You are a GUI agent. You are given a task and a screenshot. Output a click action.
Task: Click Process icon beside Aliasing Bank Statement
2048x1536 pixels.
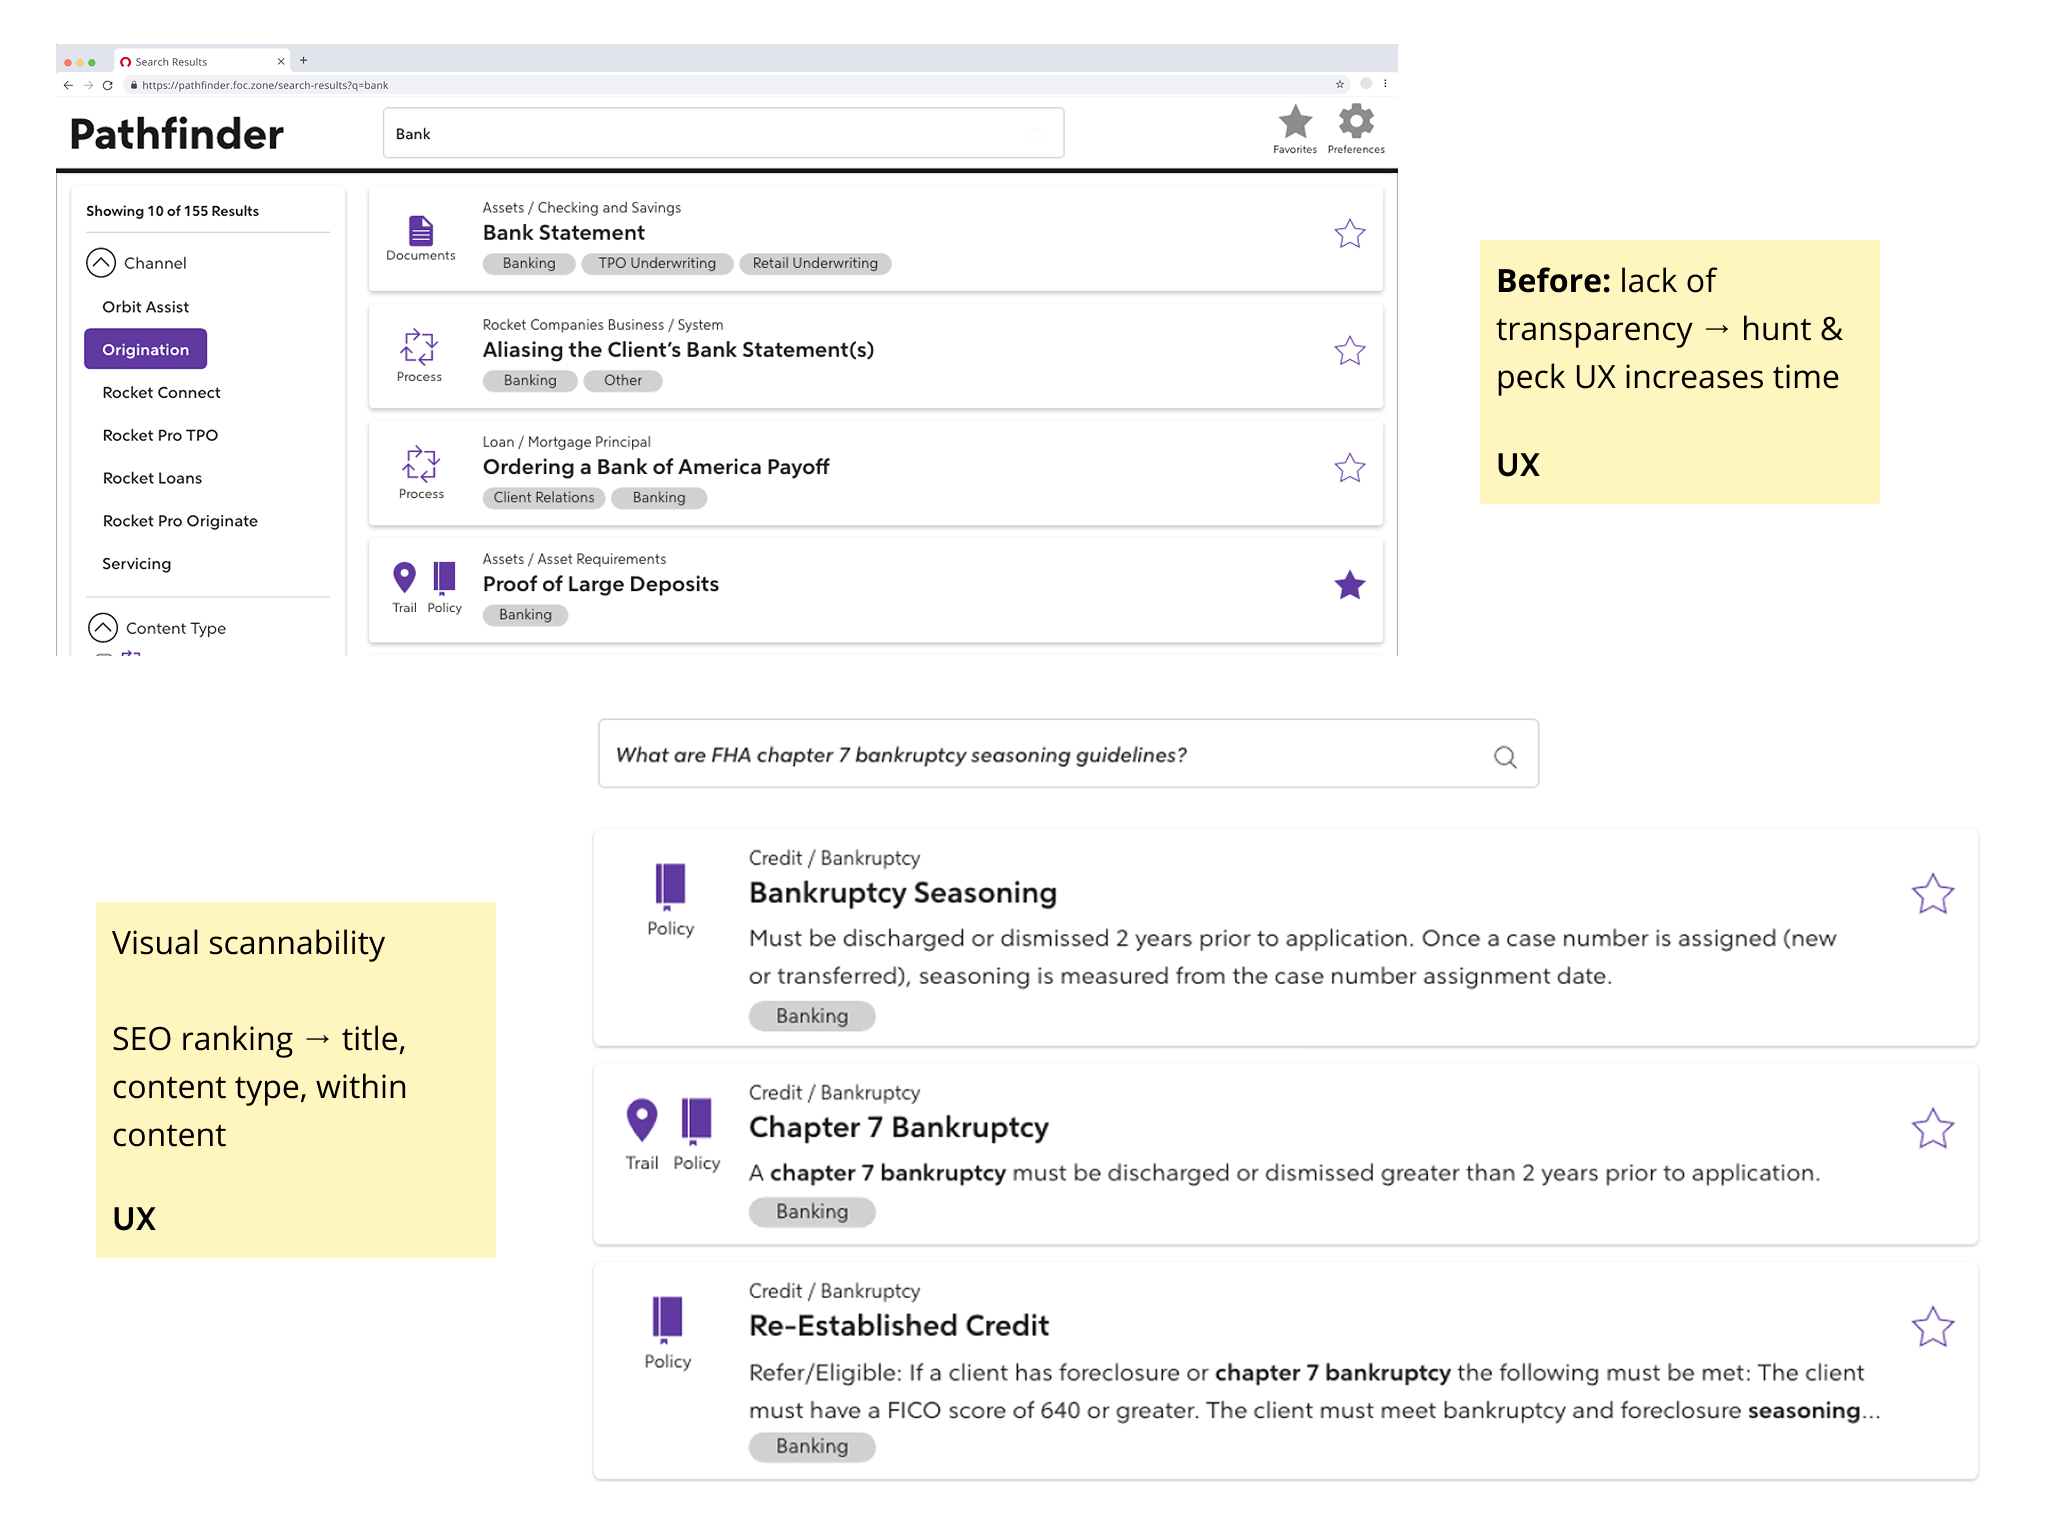419,348
